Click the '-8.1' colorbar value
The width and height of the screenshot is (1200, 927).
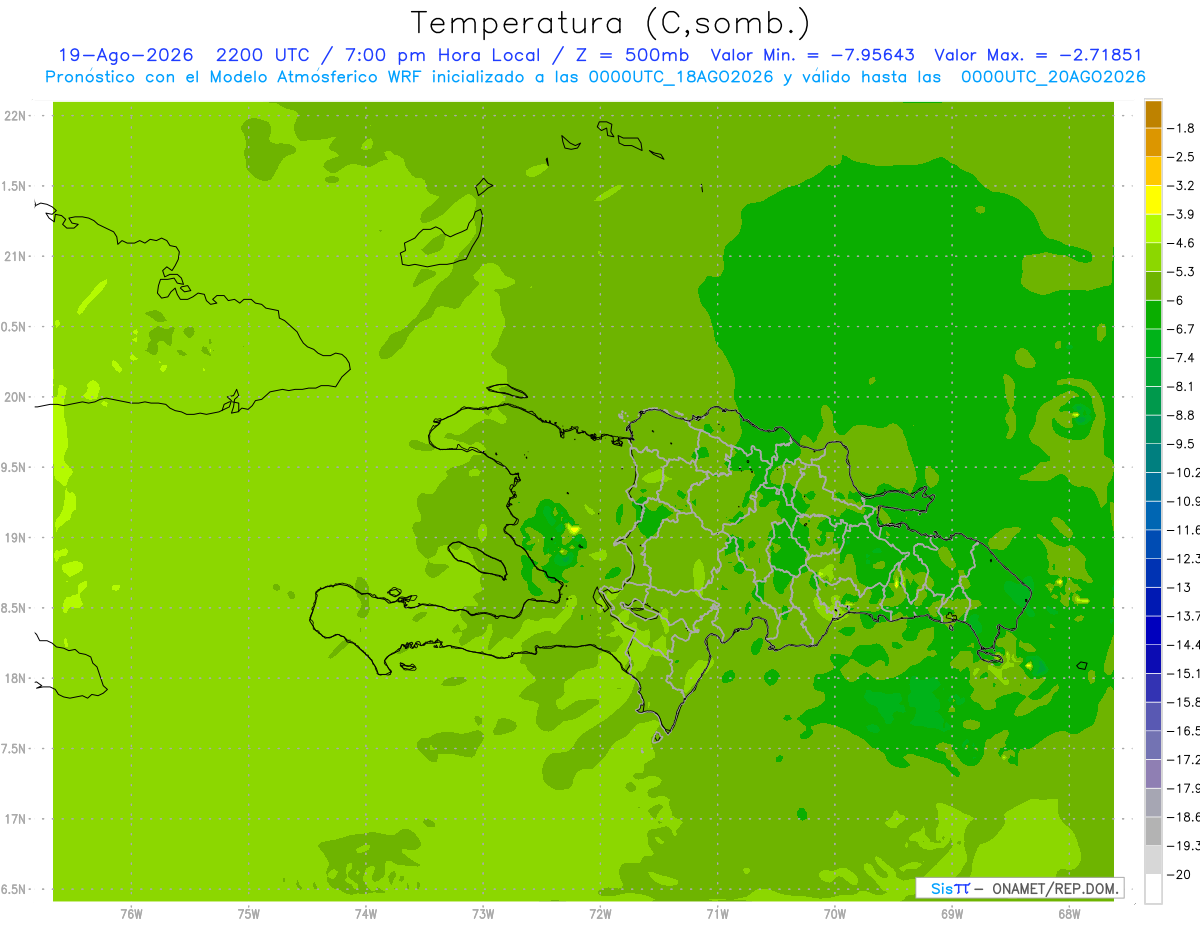coord(1181,386)
